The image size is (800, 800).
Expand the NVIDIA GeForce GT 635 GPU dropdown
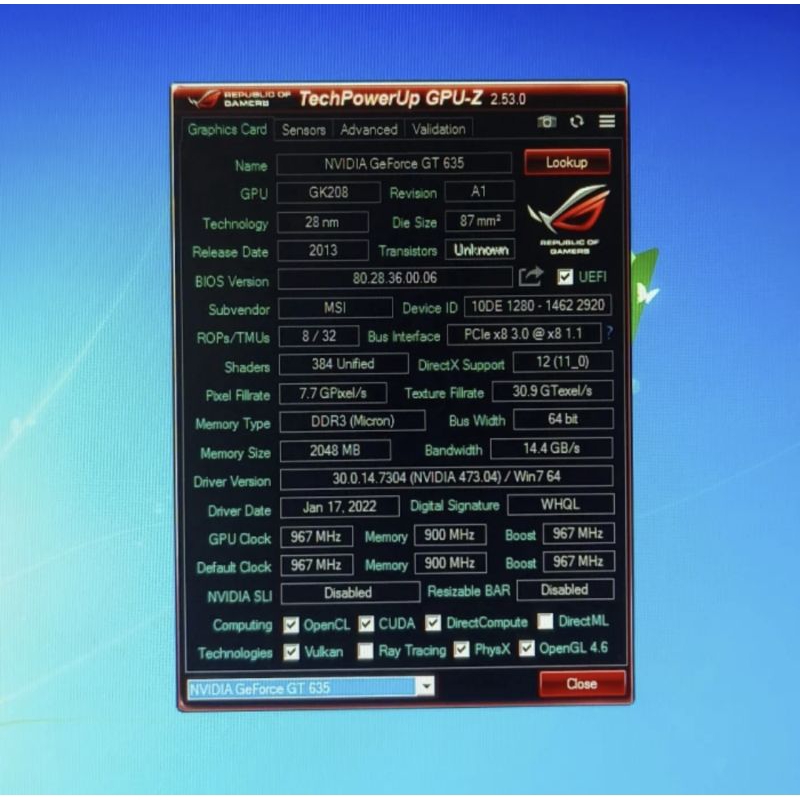426,687
